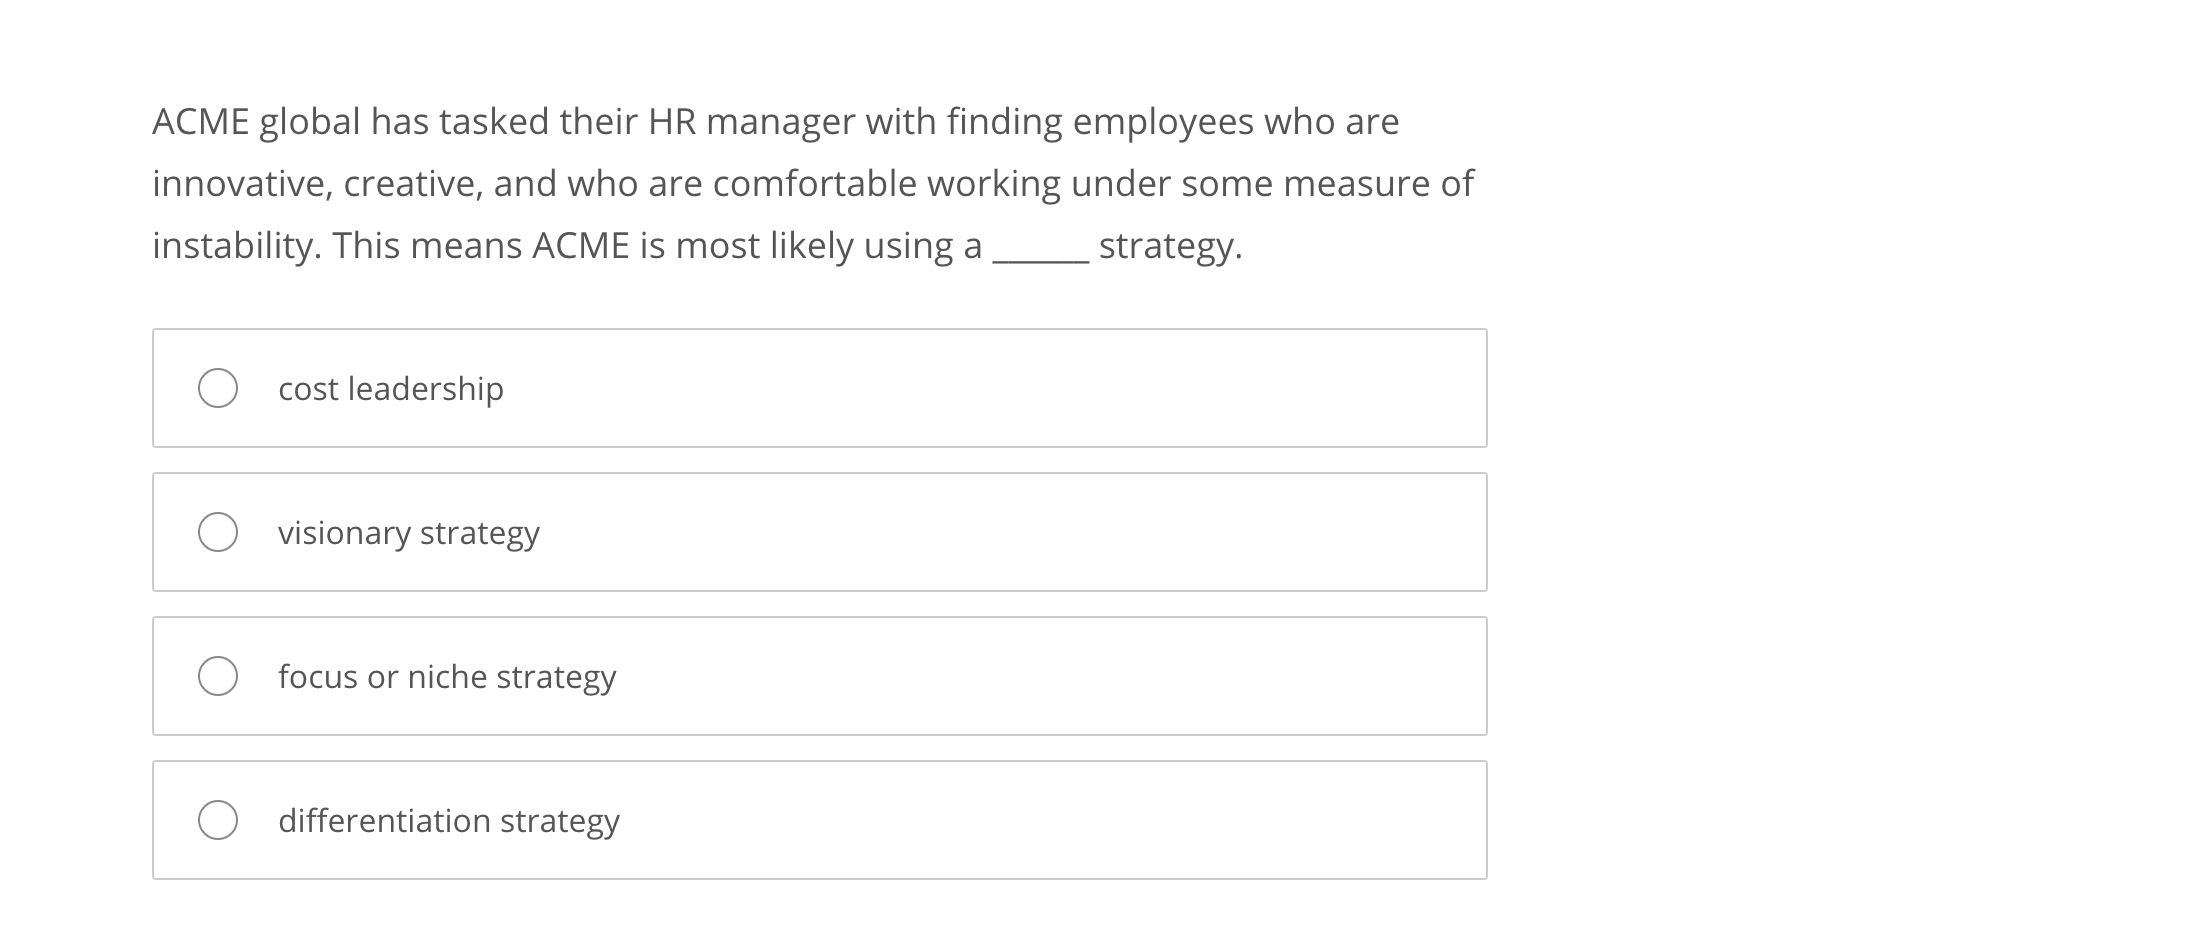Click the circle beside differentiation strategy
Image resolution: width=2198 pixels, height=928 pixels.
coord(220,819)
